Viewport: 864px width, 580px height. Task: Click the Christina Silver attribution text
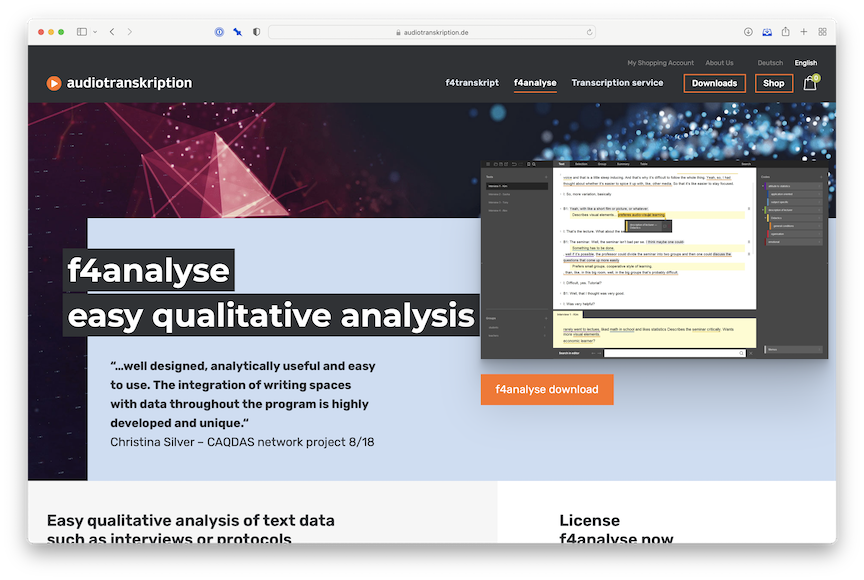[242, 442]
